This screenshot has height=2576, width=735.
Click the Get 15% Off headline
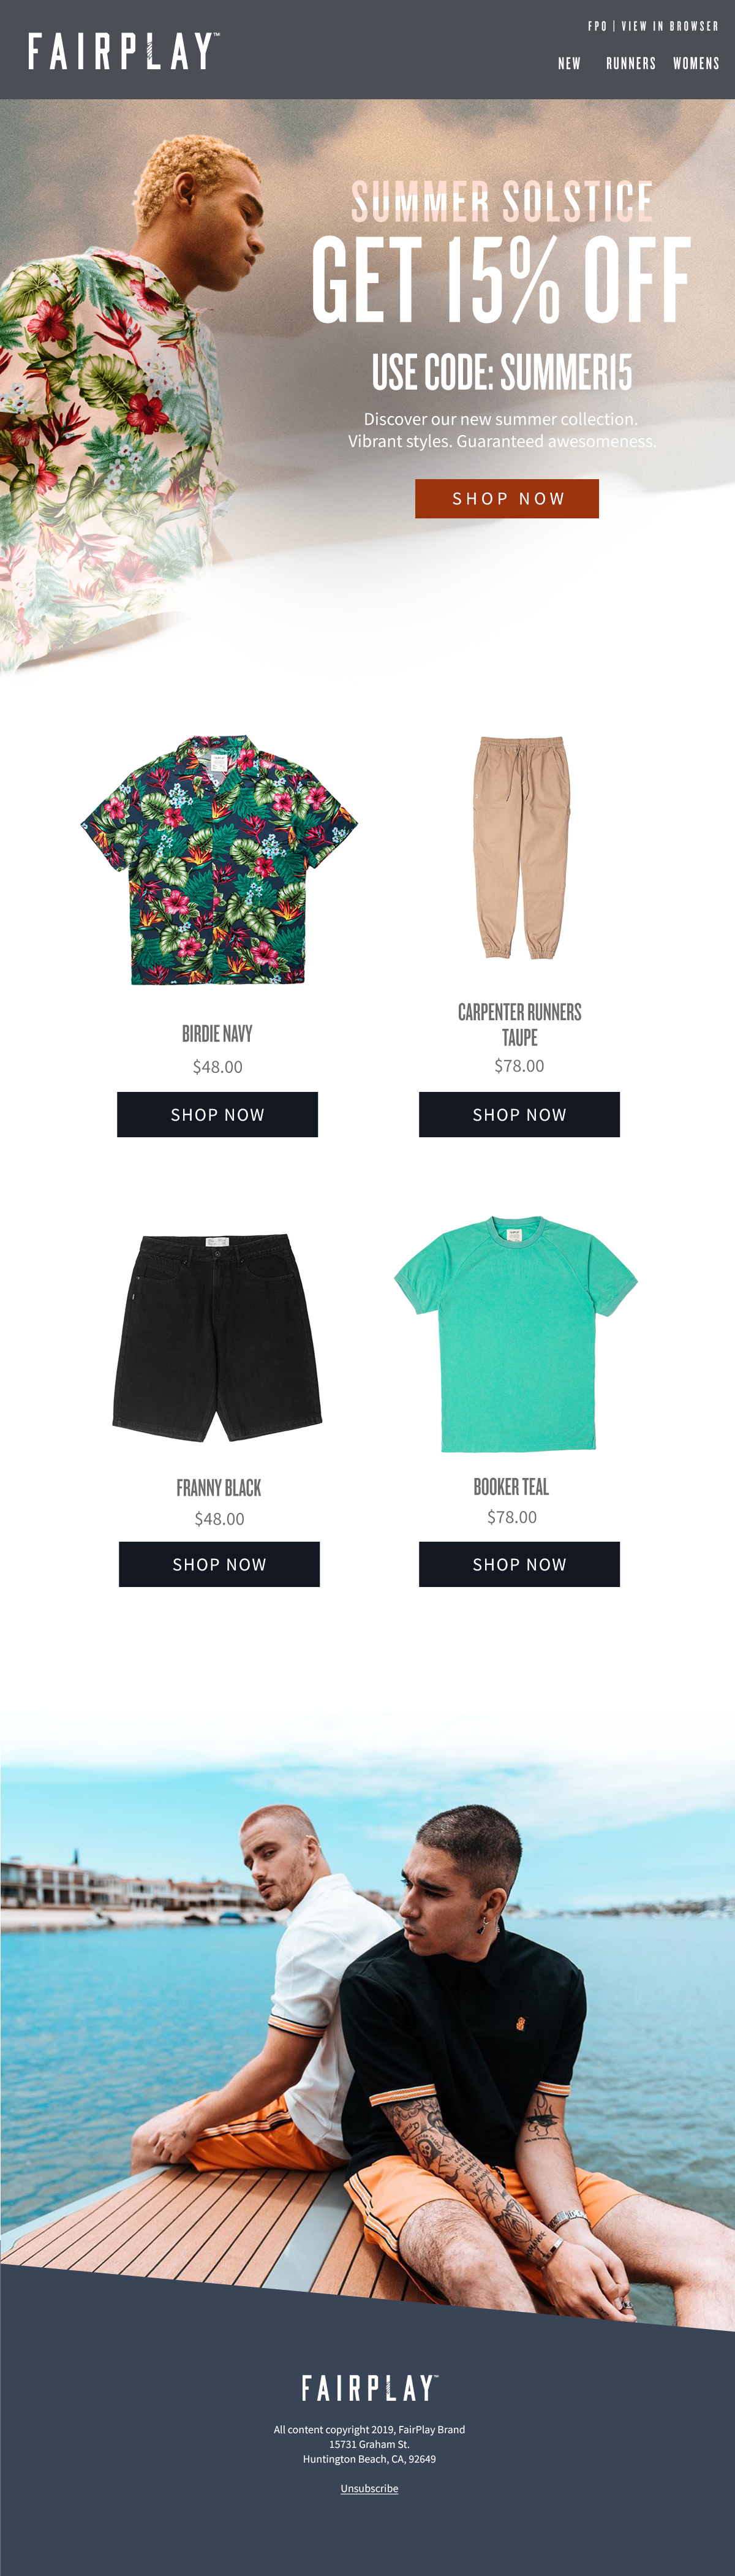click(x=501, y=281)
